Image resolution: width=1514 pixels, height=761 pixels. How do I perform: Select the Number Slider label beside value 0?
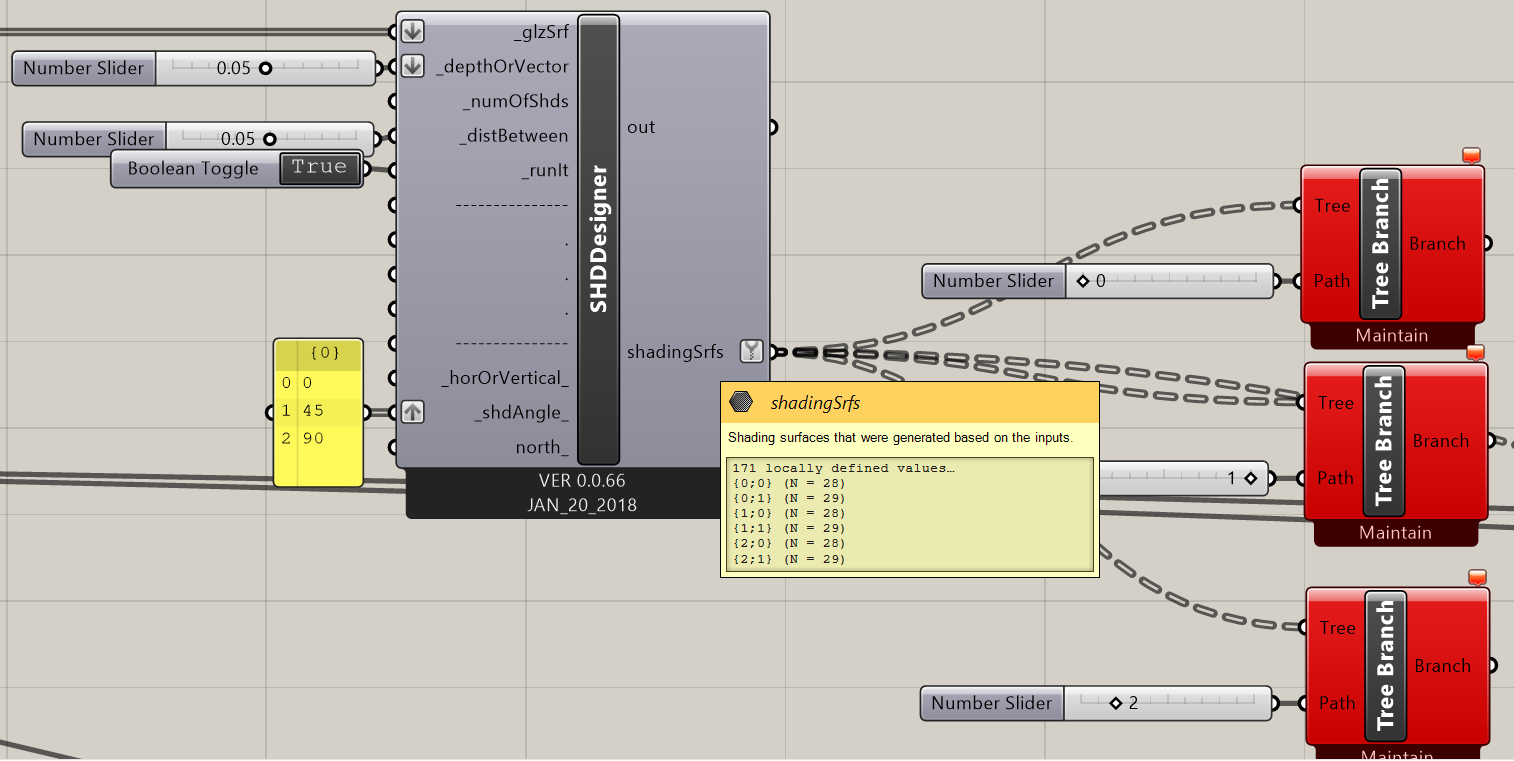point(993,281)
